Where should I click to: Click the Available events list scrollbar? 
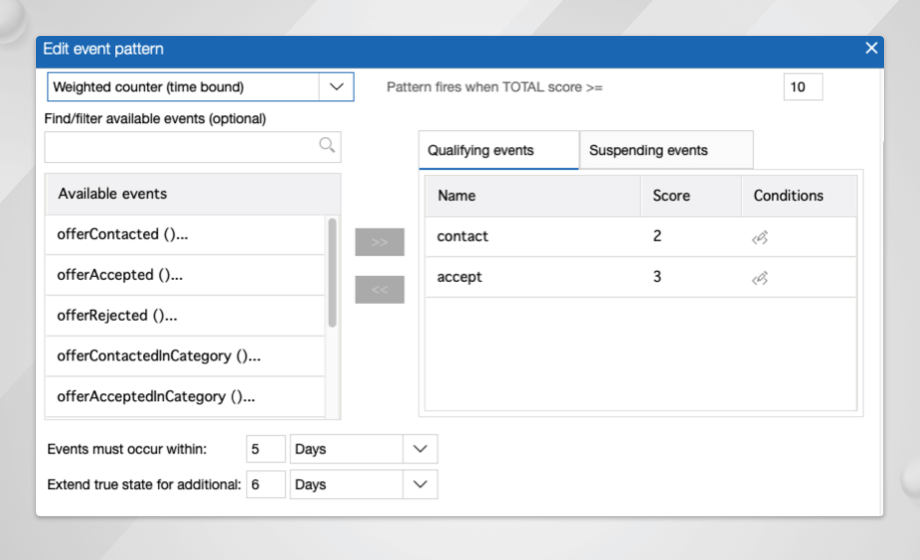pyautogui.click(x=333, y=273)
